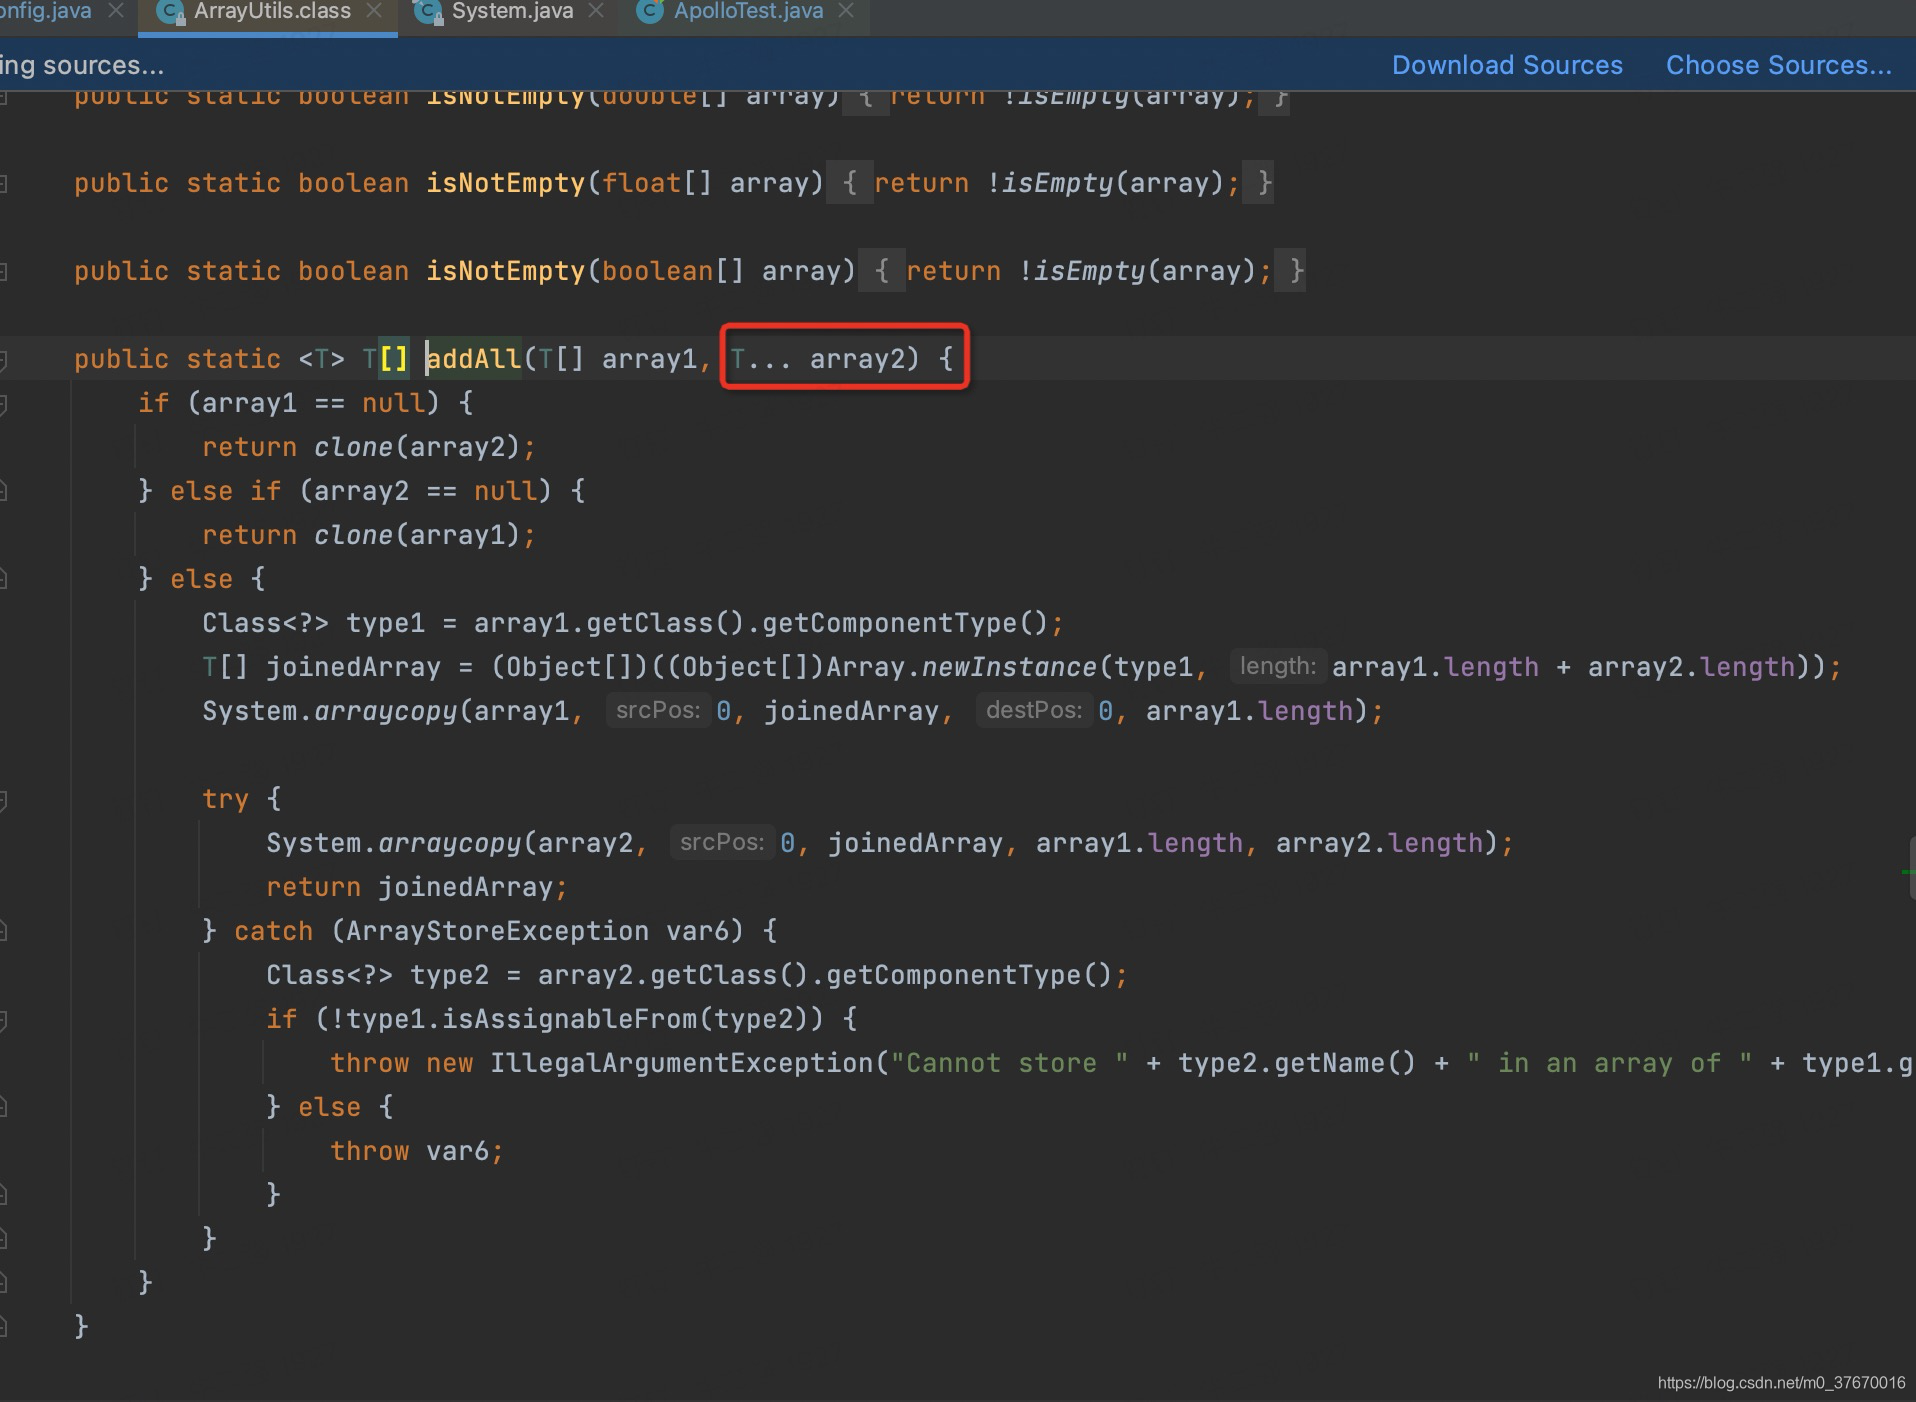Collapse the addAll method using its gutter fold marker

[x=4, y=360]
